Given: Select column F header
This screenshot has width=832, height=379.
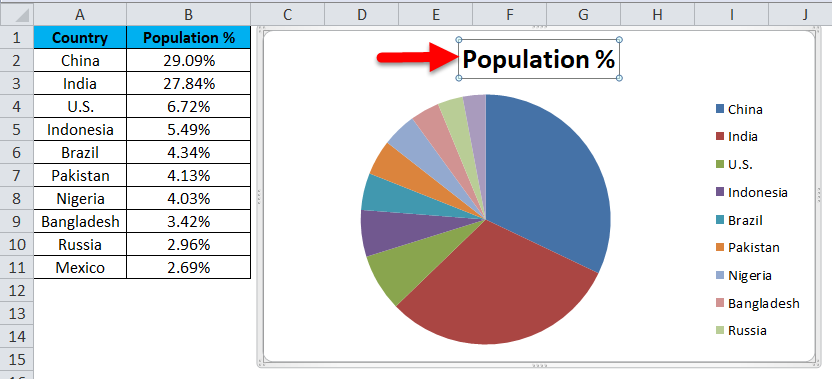Looking at the screenshot, I should 509,15.
